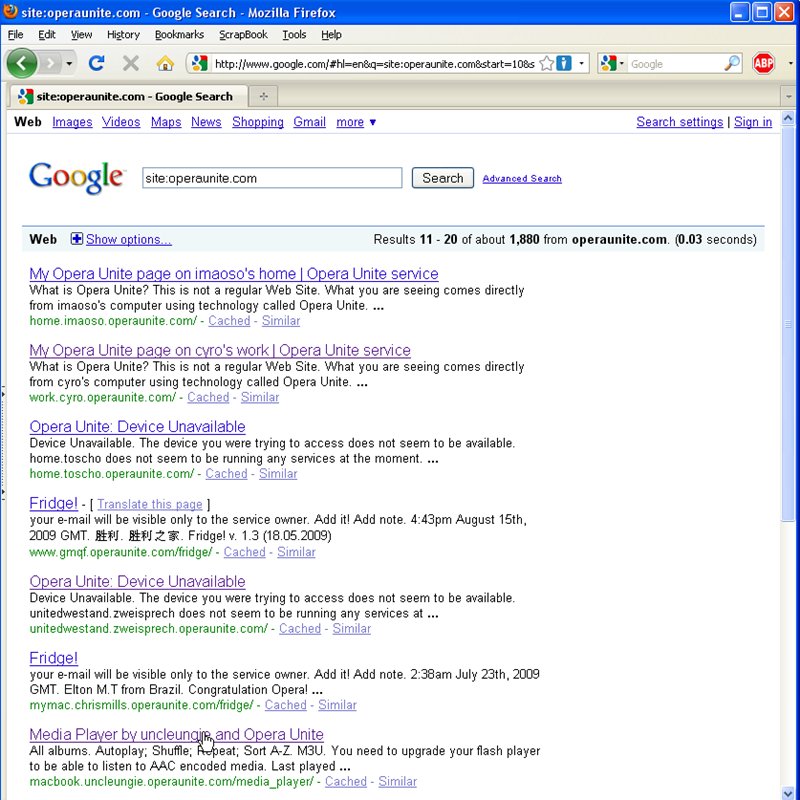Select the site:operaunite.com Google Search tab
The height and width of the screenshot is (800, 800).
coord(128,96)
